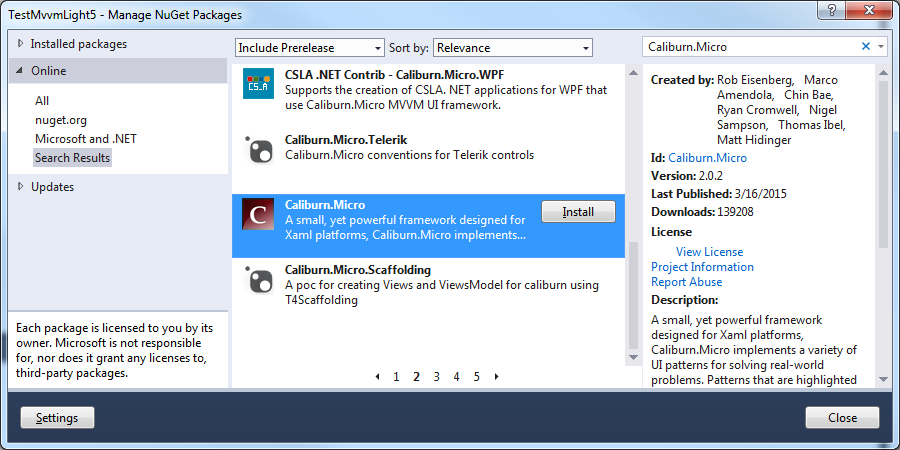This screenshot has height=450, width=900.
Task: Click the Caliburn.Micro.Telerik package icon
Action: coord(258,149)
